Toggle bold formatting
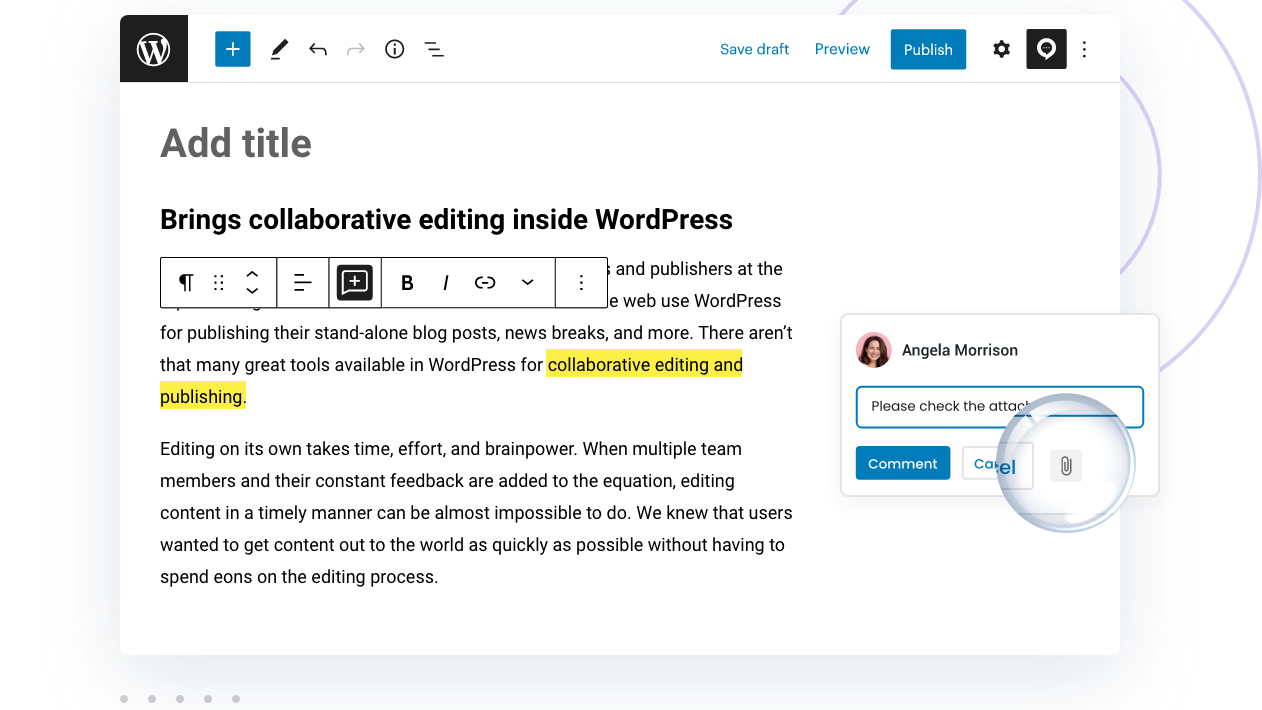 pos(407,283)
